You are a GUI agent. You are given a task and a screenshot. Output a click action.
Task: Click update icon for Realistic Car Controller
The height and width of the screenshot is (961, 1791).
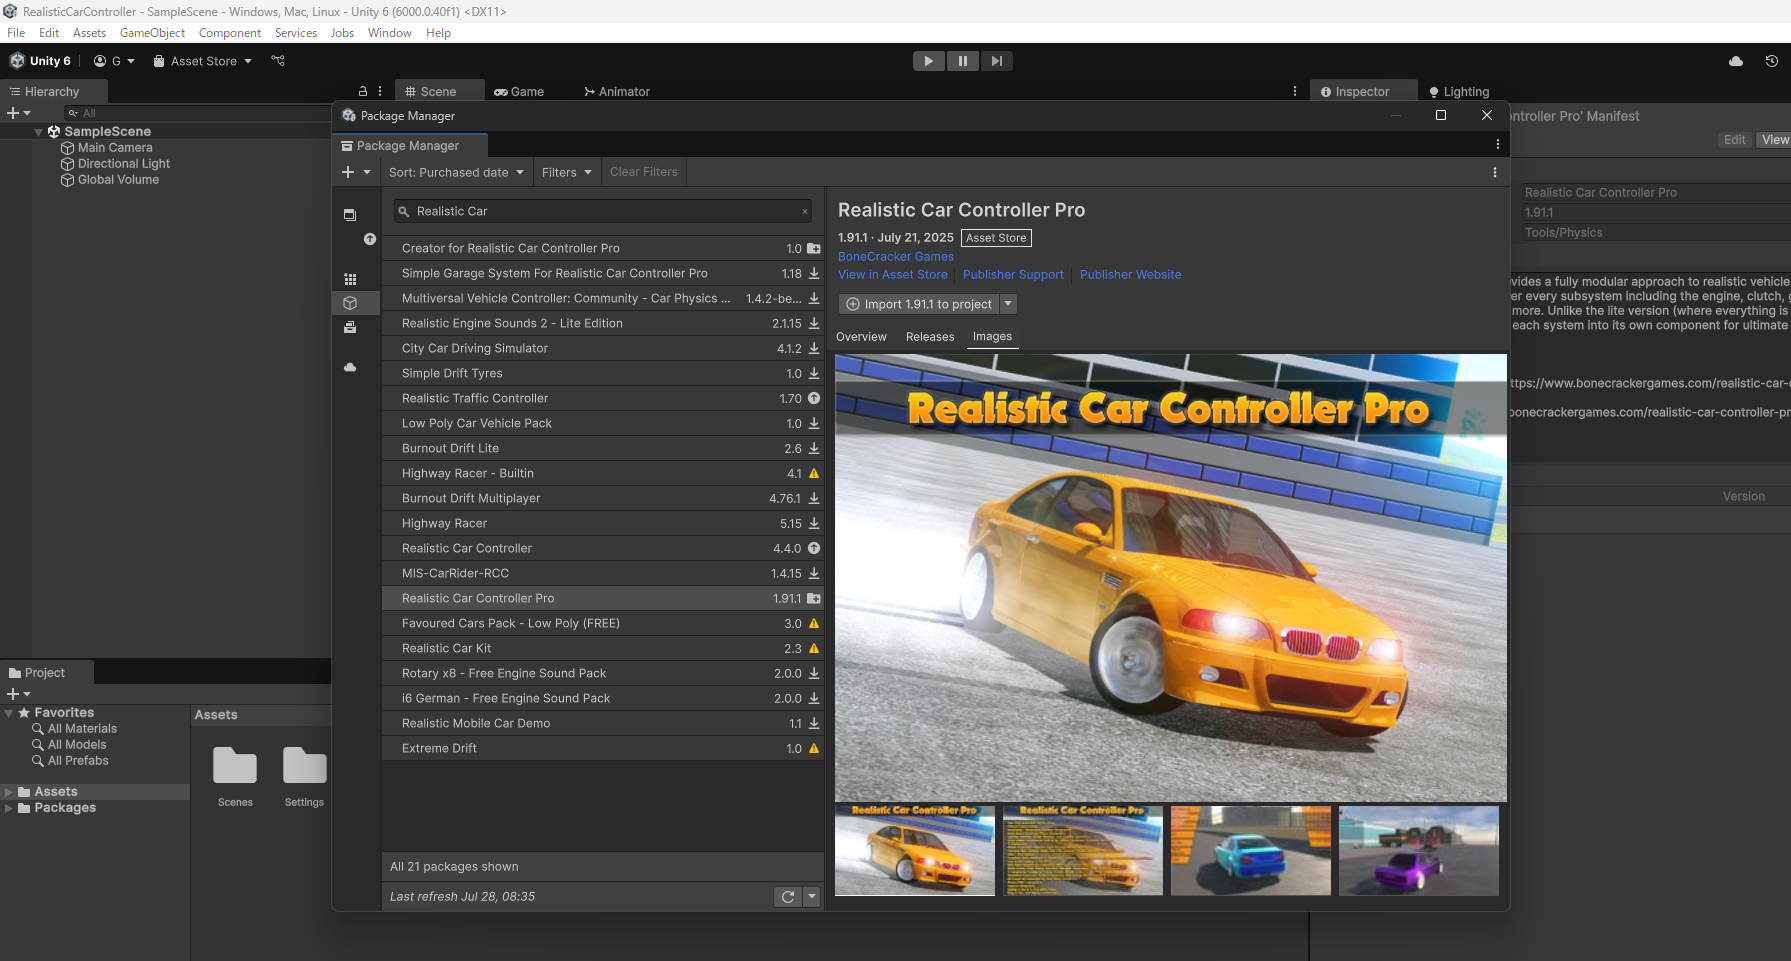click(814, 548)
